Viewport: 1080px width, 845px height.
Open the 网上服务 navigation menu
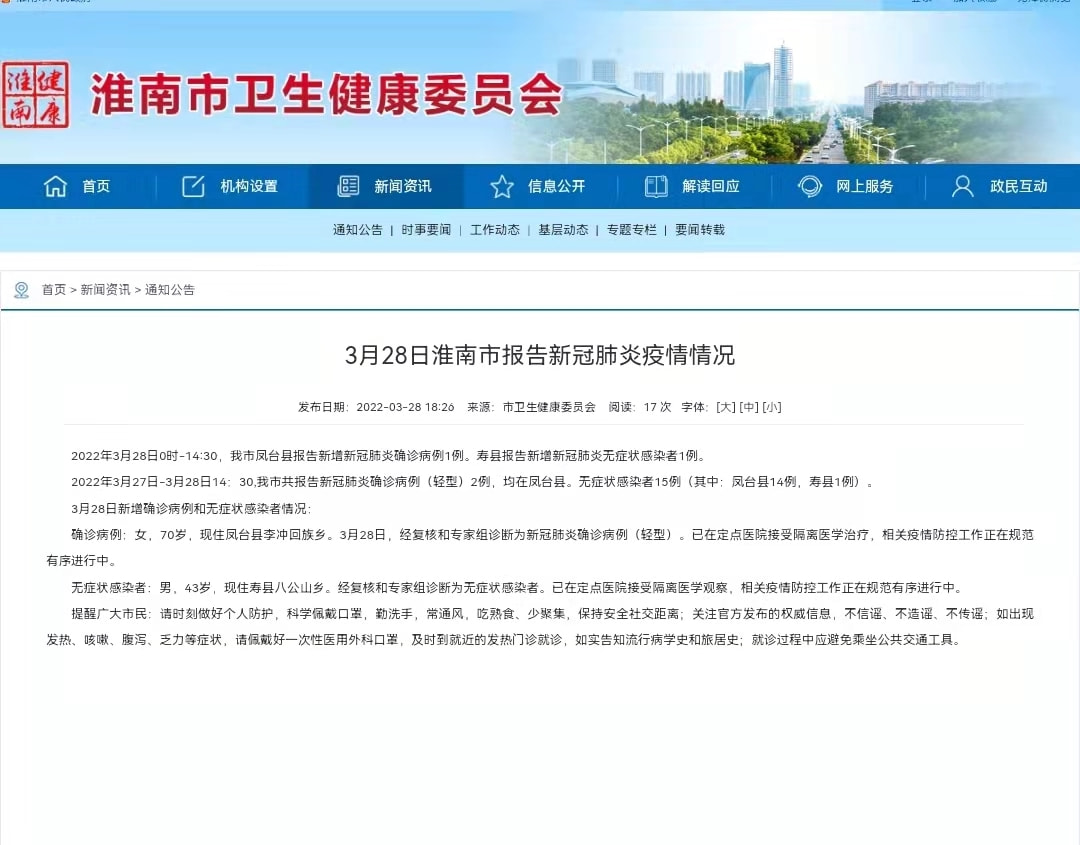click(864, 186)
